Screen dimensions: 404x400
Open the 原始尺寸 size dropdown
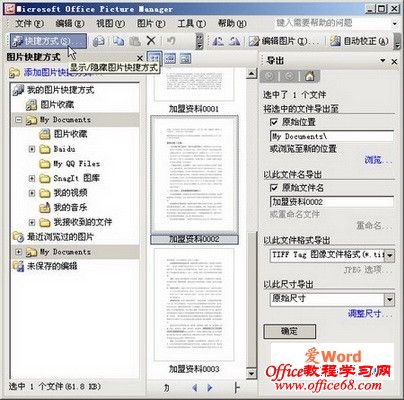[390, 299]
